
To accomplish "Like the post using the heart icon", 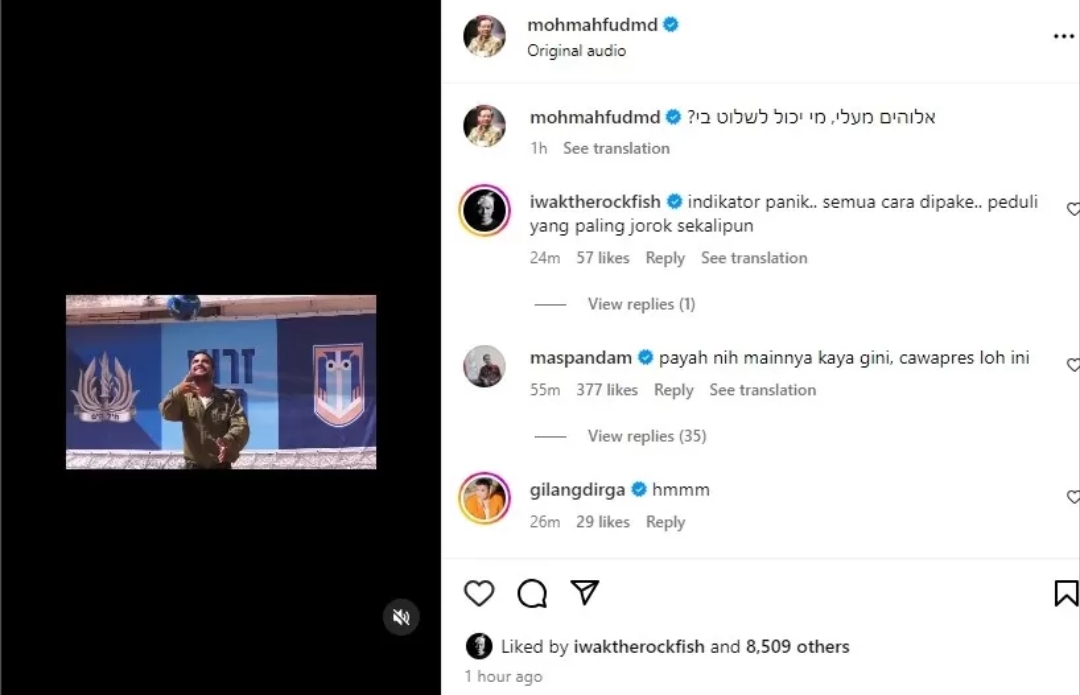I will 479,593.
